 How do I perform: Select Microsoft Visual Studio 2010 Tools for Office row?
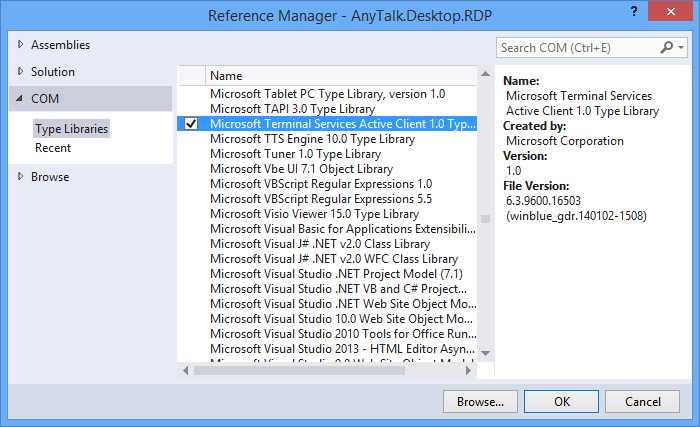click(327, 333)
